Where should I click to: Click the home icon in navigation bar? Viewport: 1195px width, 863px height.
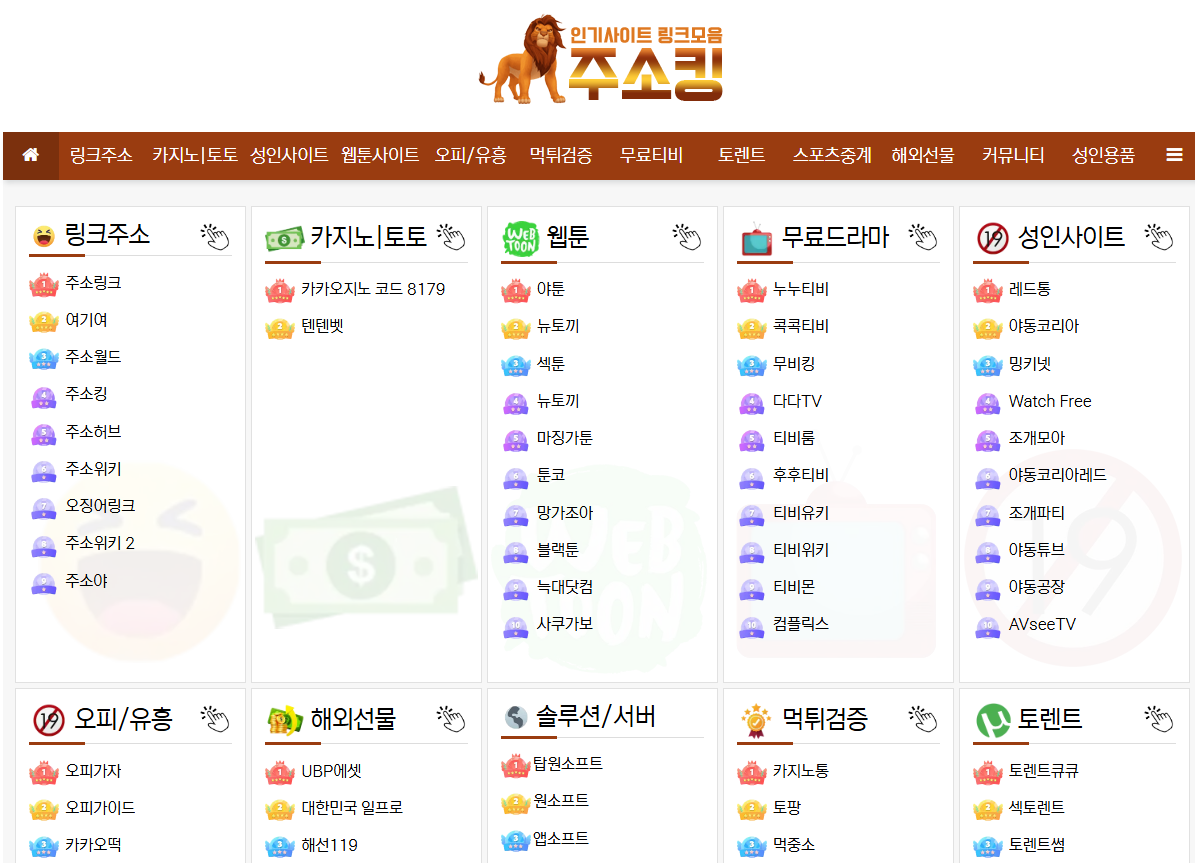pos(30,156)
